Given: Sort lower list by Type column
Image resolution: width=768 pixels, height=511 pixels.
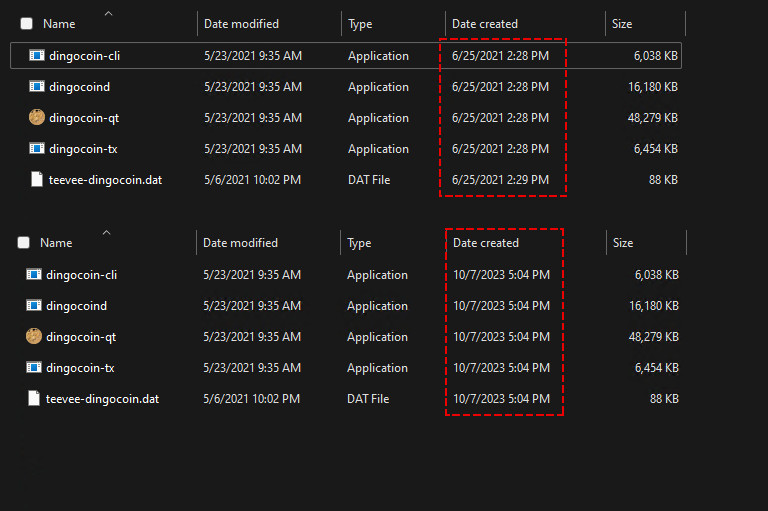Looking at the screenshot, I should pyautogui.click(x=359, y=243).
